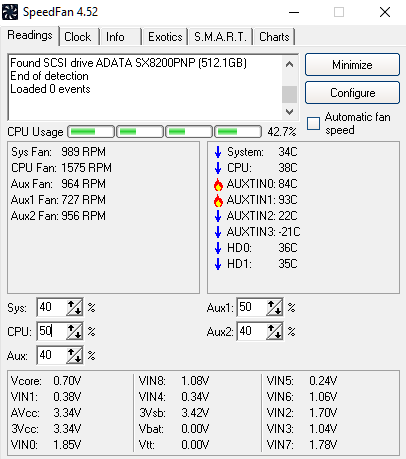
Task: Close the SpeedFan window
Action: point(385,12)
